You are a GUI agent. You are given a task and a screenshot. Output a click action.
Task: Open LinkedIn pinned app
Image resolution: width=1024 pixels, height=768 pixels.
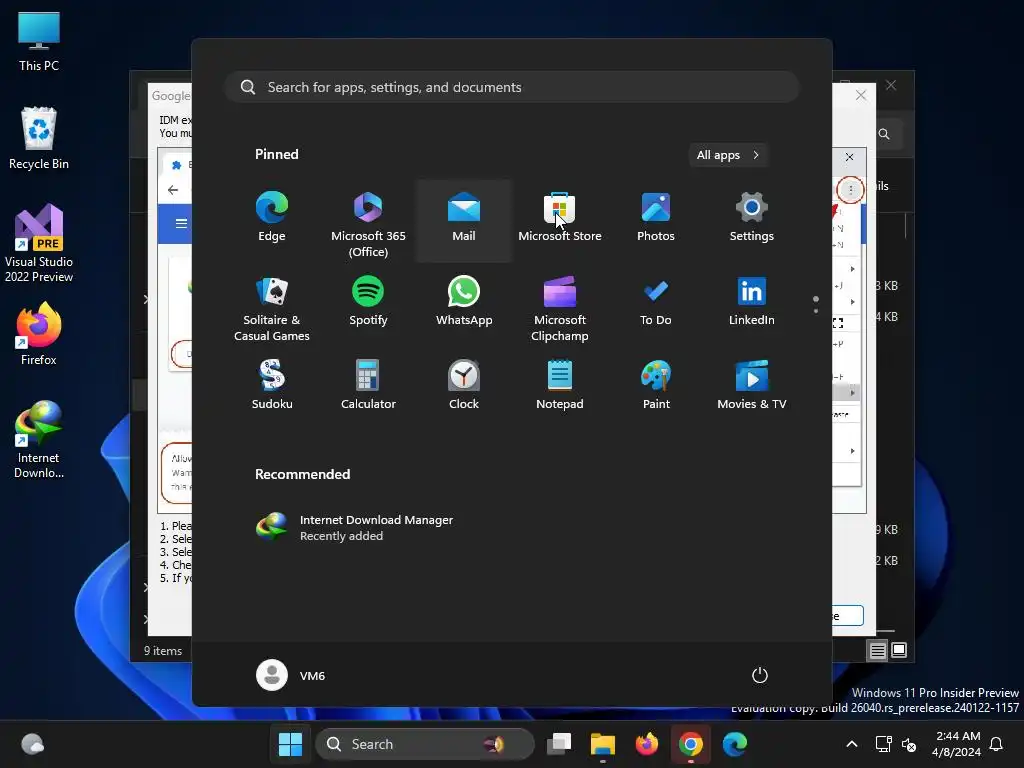tap(752, 302)
